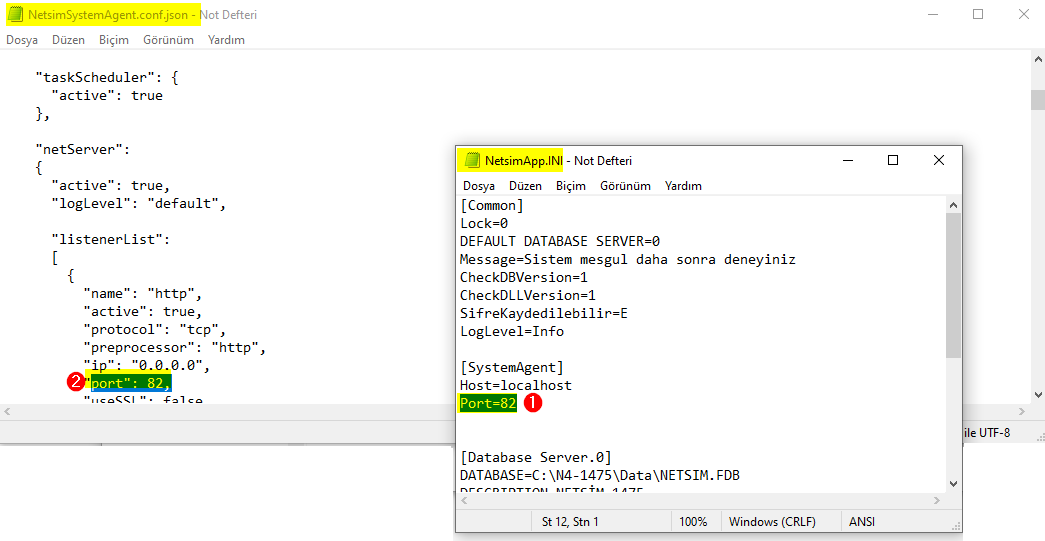Screen dimensions: 1045x541
Task: Maximize the NetsimApp.INI window
Action: tap(893, 161)
